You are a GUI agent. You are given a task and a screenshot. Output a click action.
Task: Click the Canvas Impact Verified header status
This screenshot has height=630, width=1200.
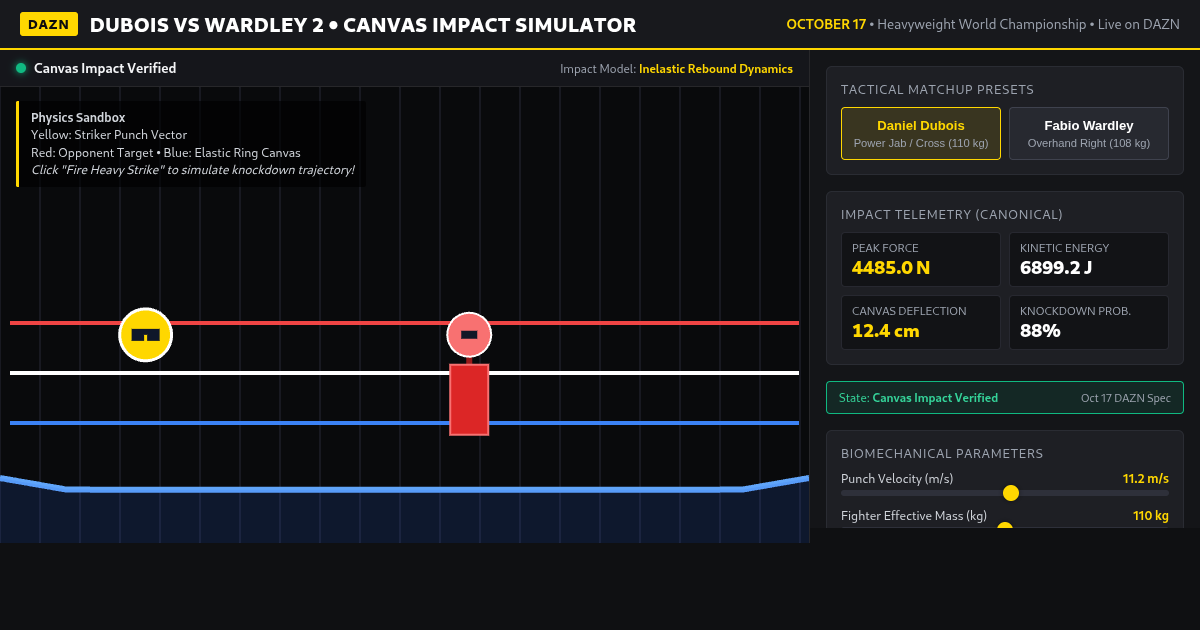[x=105, y=68]
